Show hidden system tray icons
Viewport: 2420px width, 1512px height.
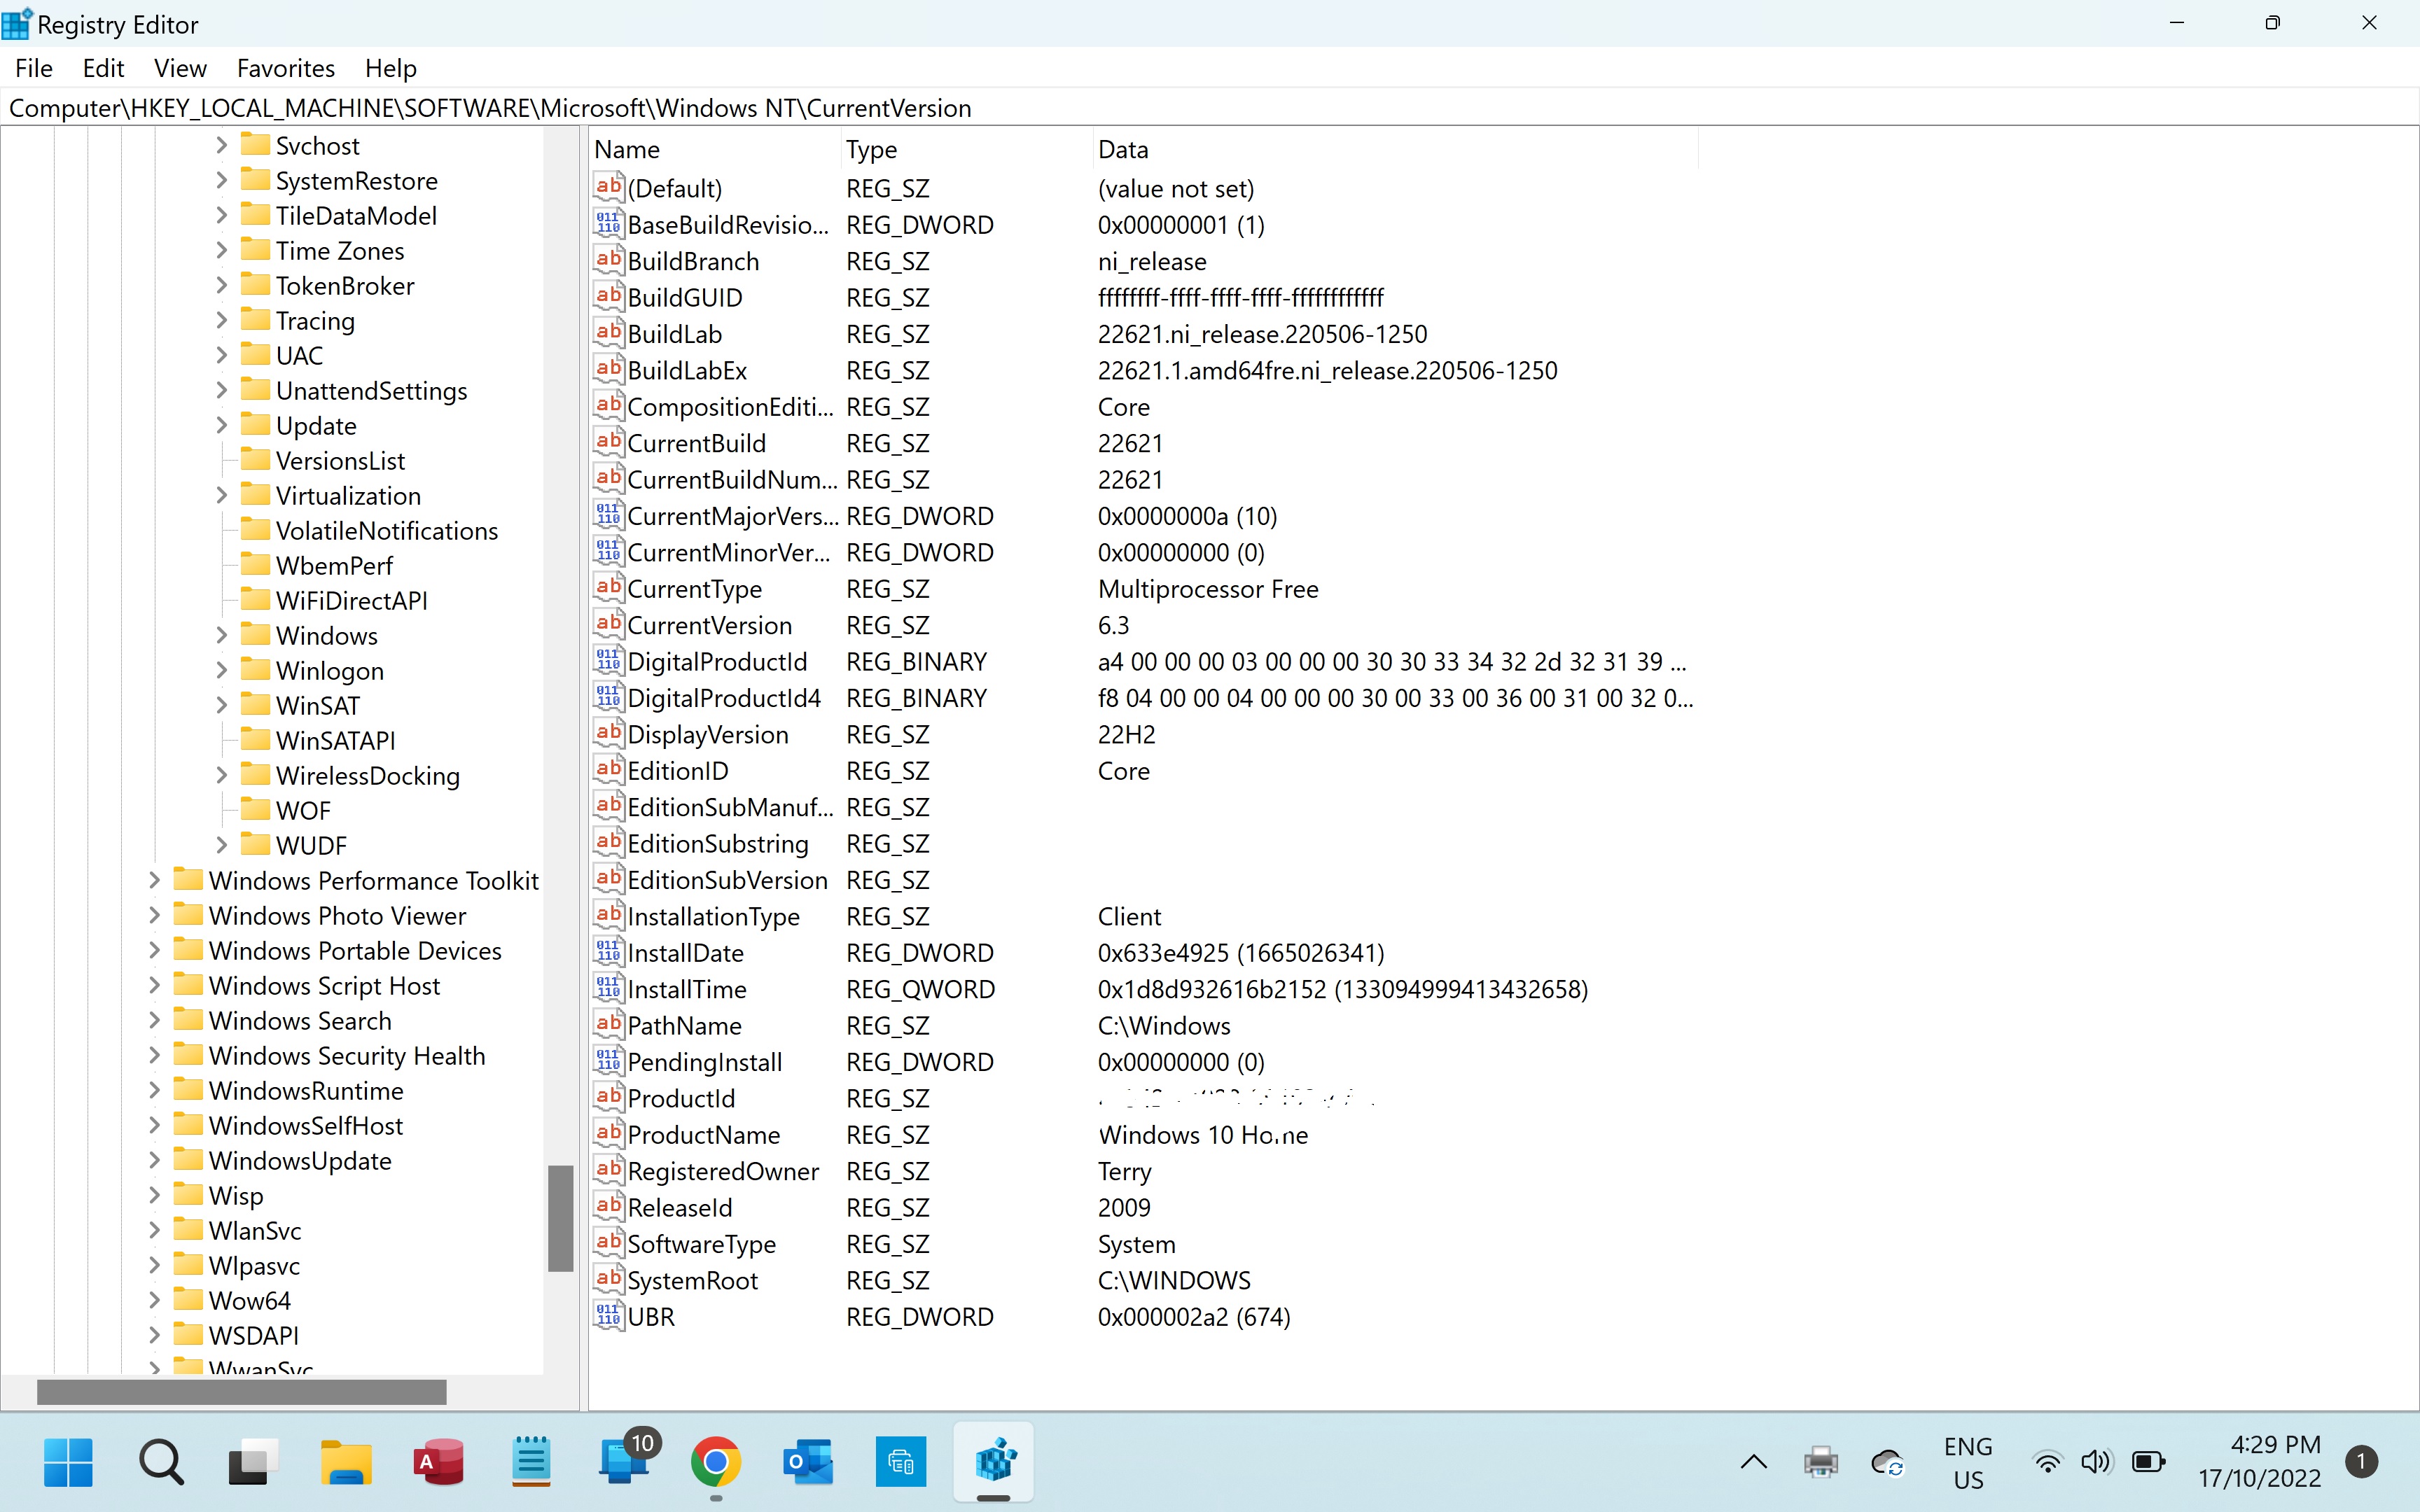[x=1754, y=1463]
